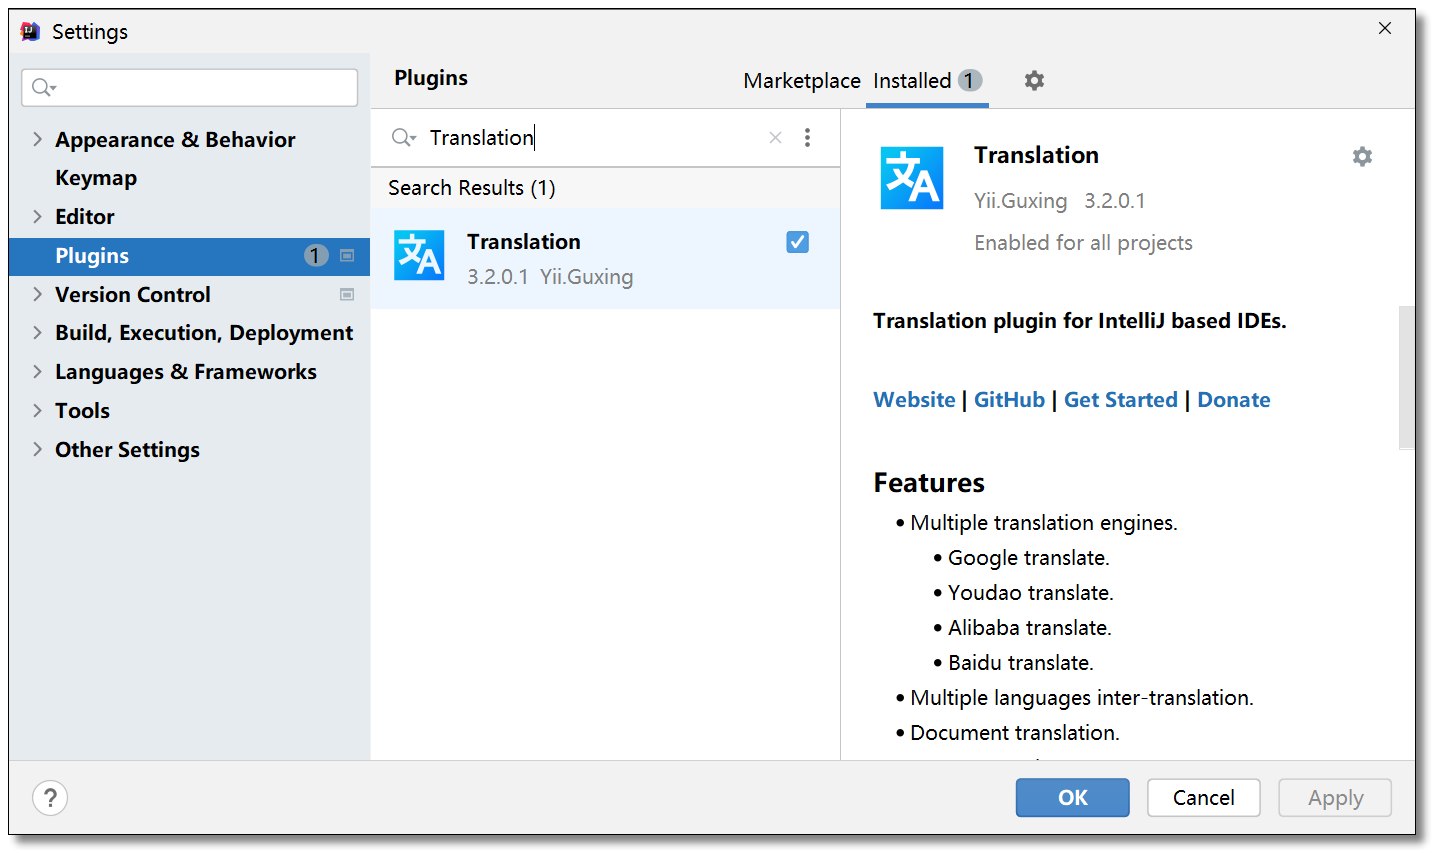Click 'Document translation.' bullet text
Viewport: 1432px width, 851px height.
coord(1015,733)
